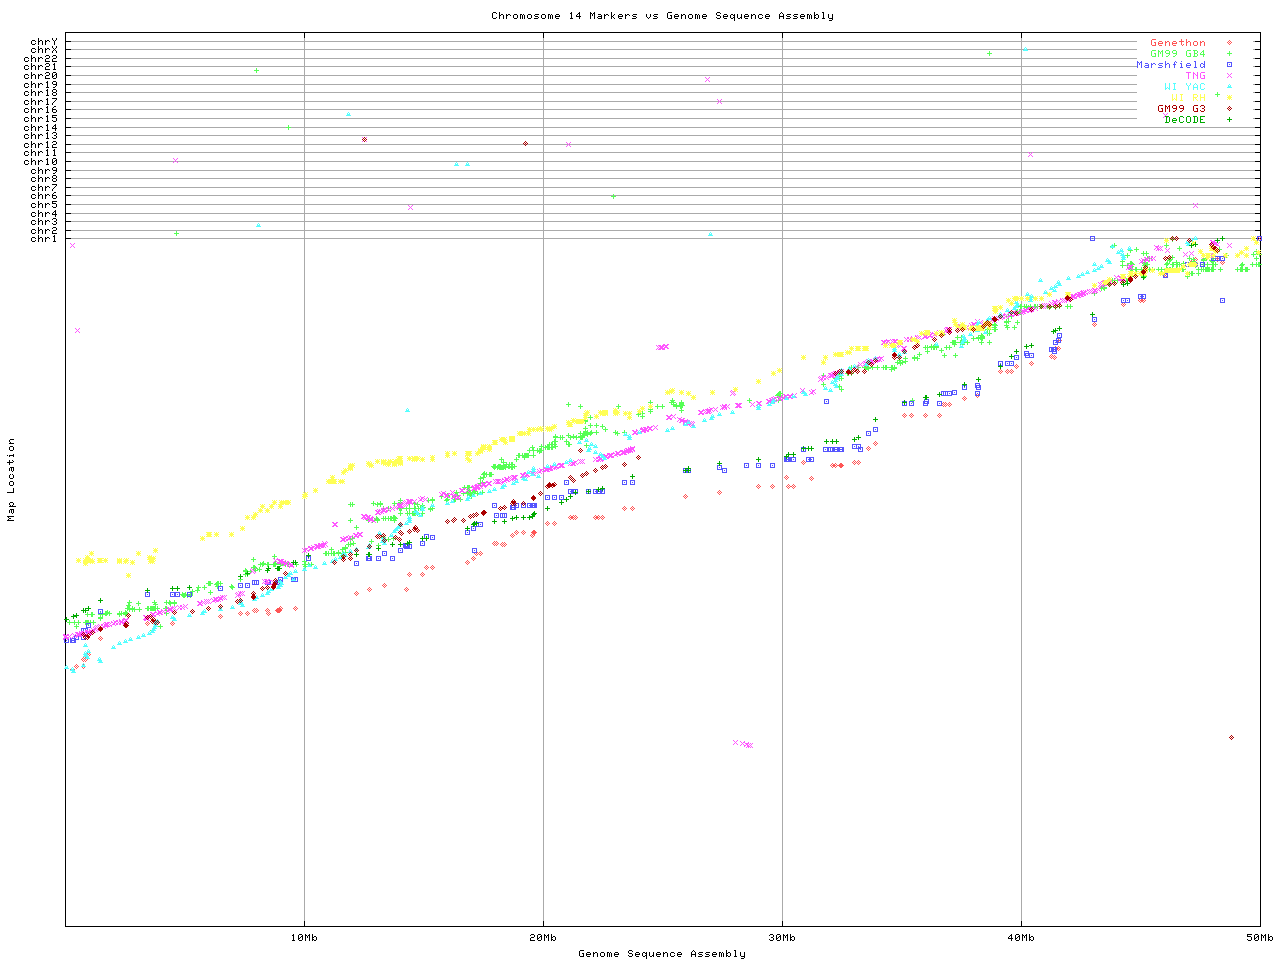Click the Genome Sequence Assembly x-axis title

(x=662, y=954)
